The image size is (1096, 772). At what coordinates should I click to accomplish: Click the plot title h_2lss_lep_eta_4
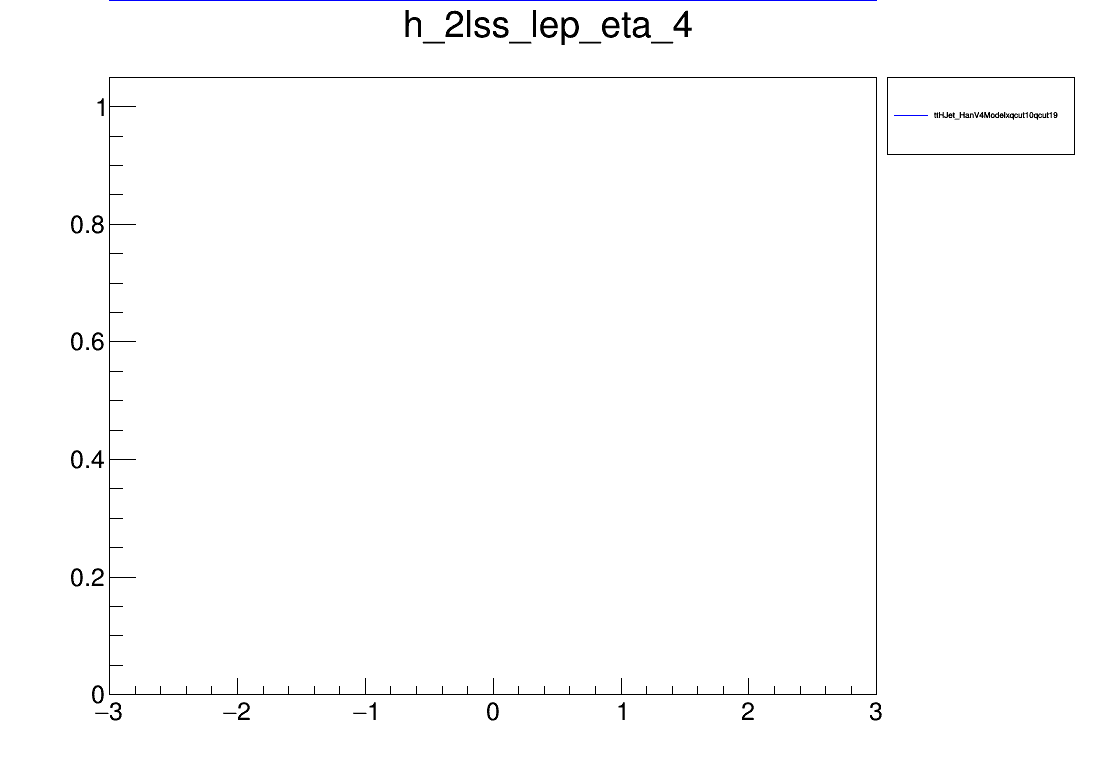point(547,26)
